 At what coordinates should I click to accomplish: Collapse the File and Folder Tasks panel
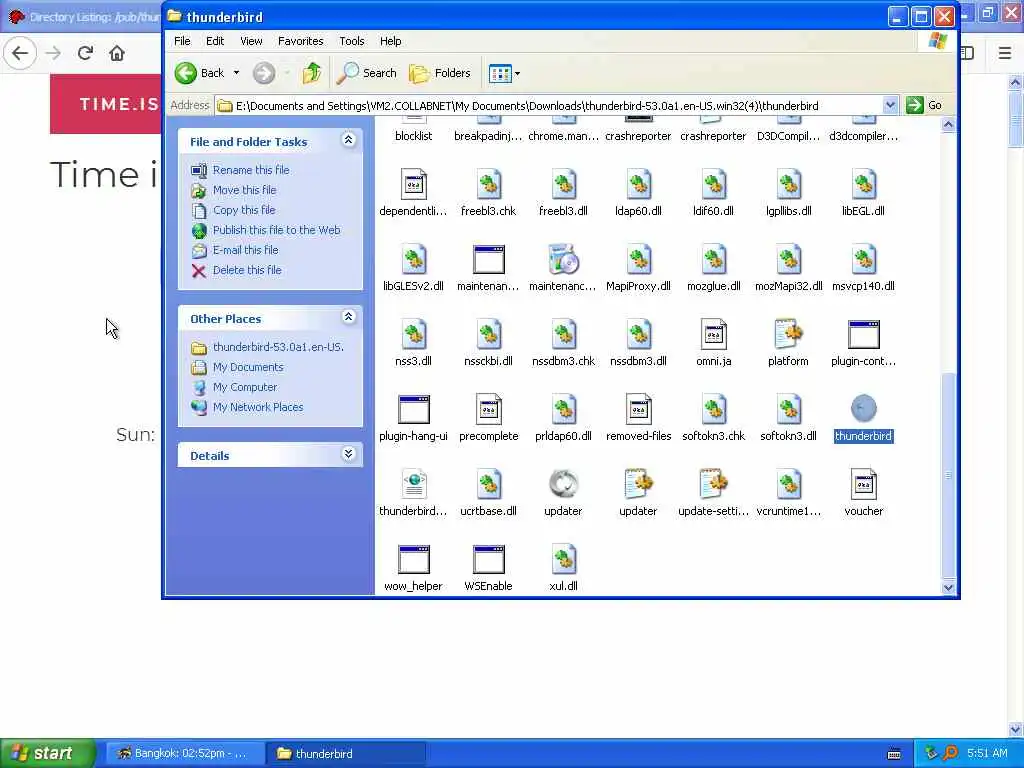[x=348, y=140]
